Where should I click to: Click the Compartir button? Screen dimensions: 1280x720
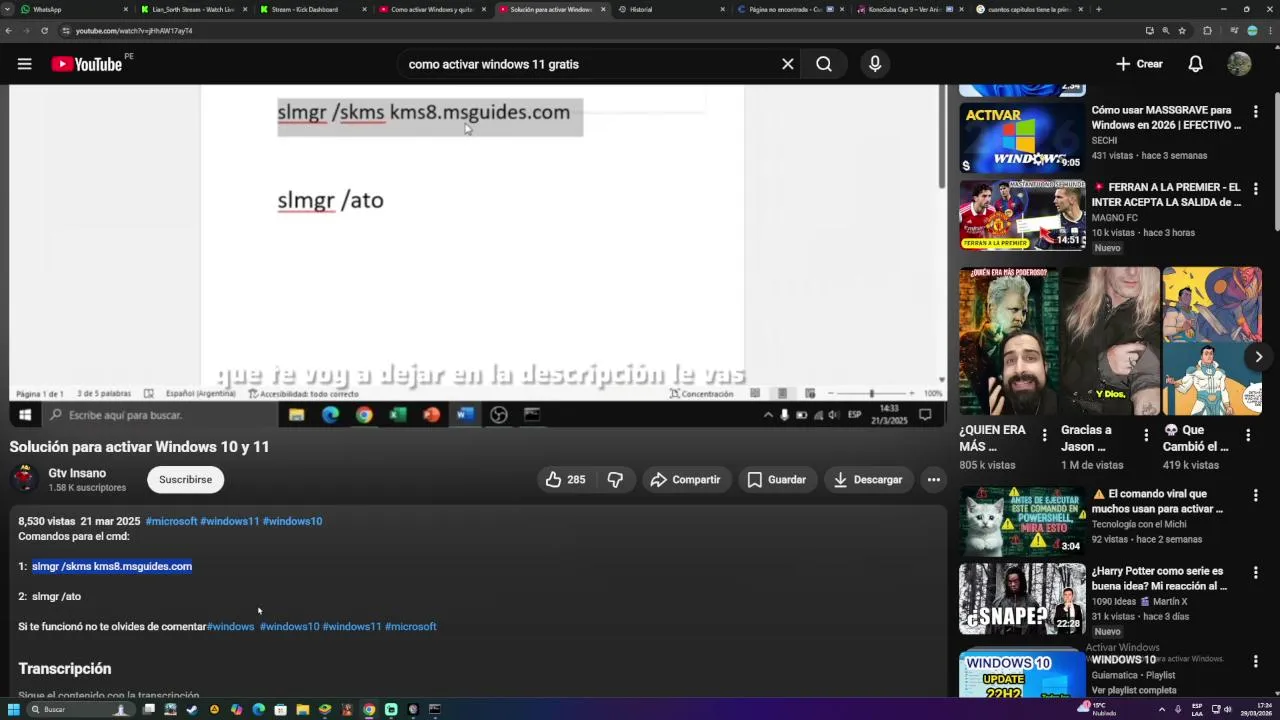pyautogui.click(x=685, y=480)
